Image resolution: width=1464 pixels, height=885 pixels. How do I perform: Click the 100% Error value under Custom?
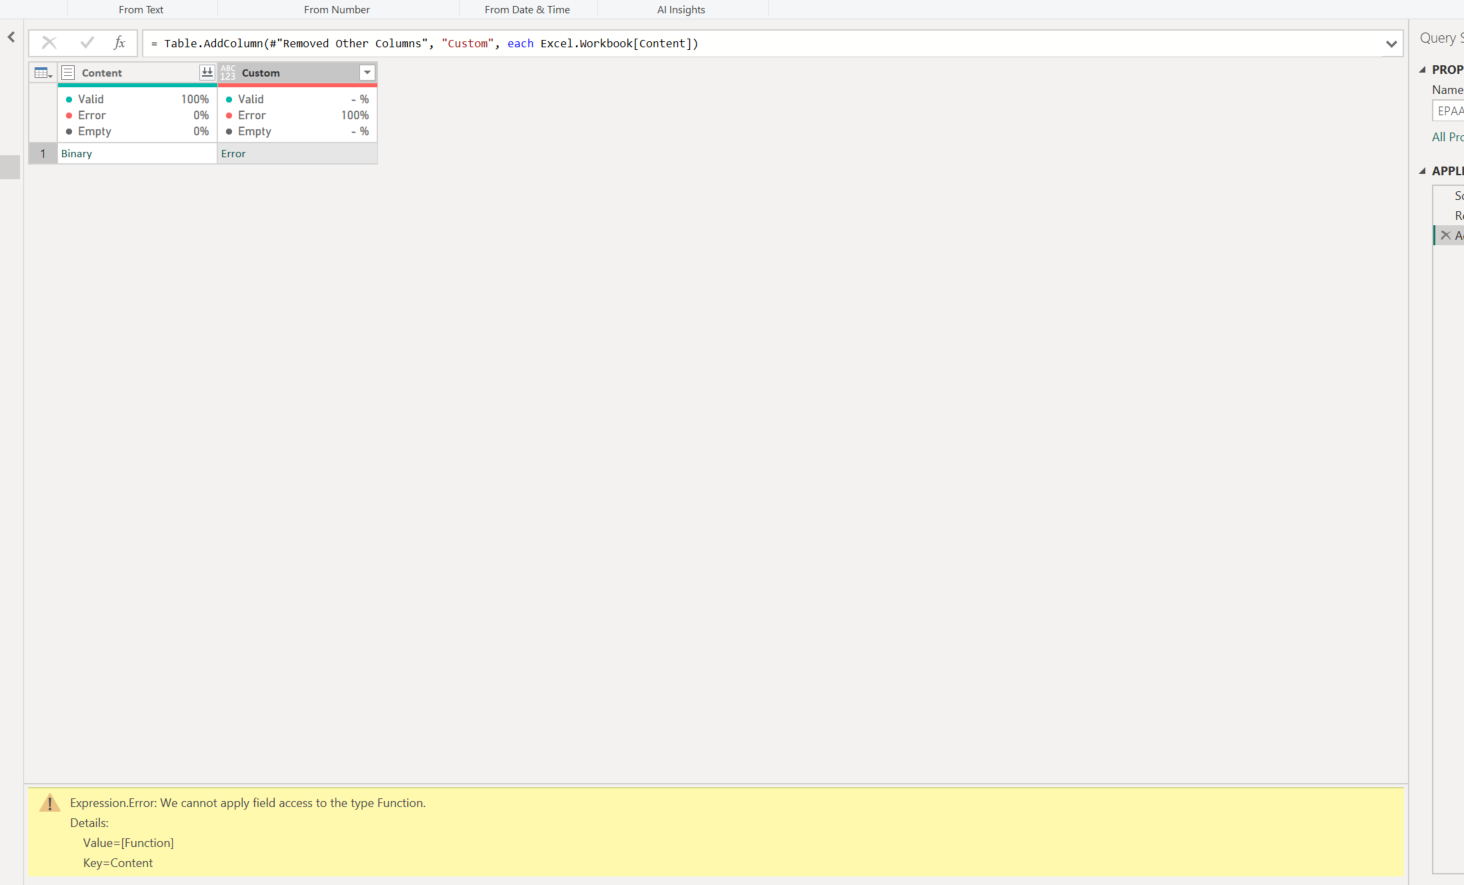(x=355, y=115)
